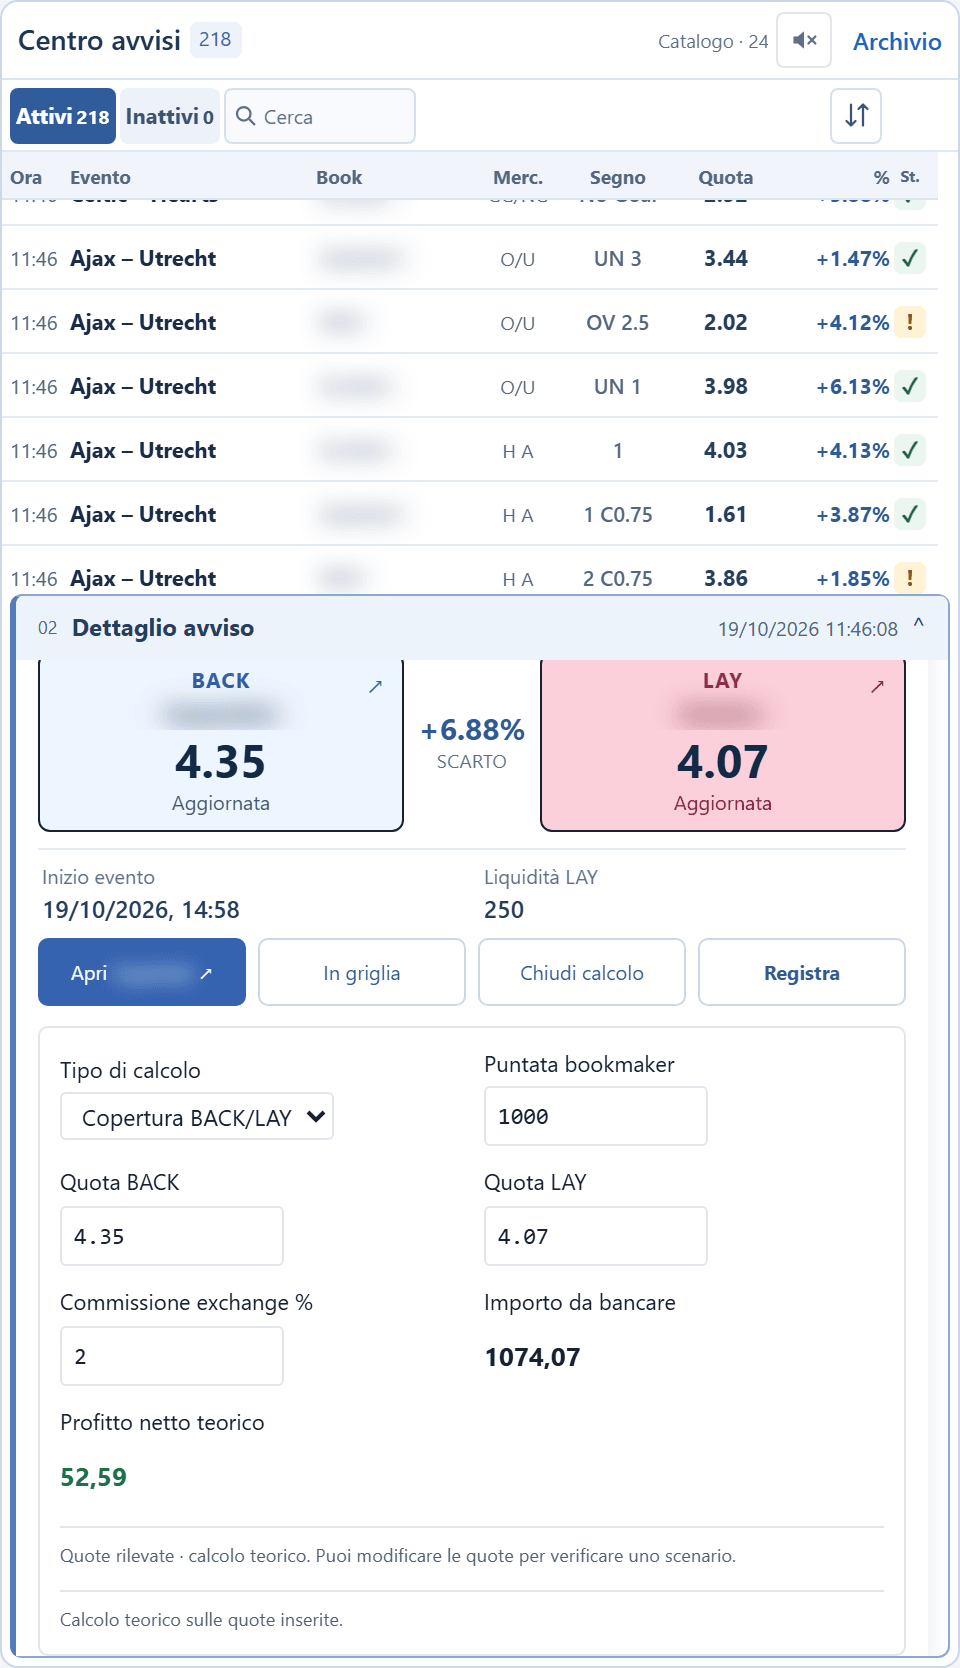The width and height of the screenshot is (960, 1668).
Task: Select the Ajax – Utrecht OV 2.5 row
Action: coord(470,322)
